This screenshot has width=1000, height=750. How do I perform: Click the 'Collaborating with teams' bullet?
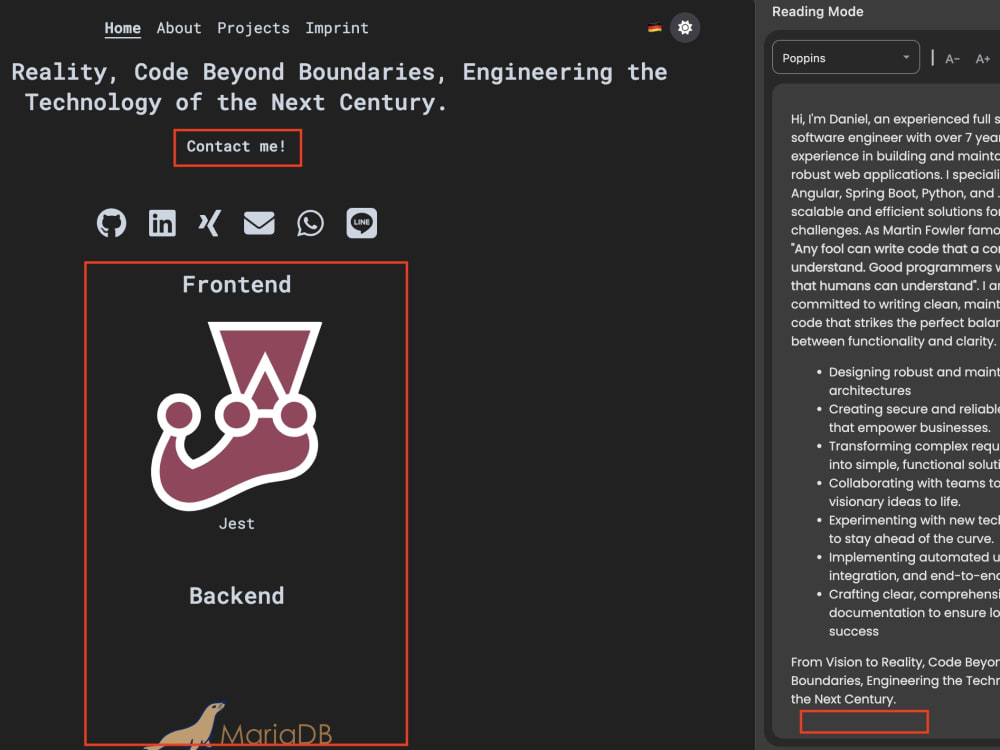[914, 492]
